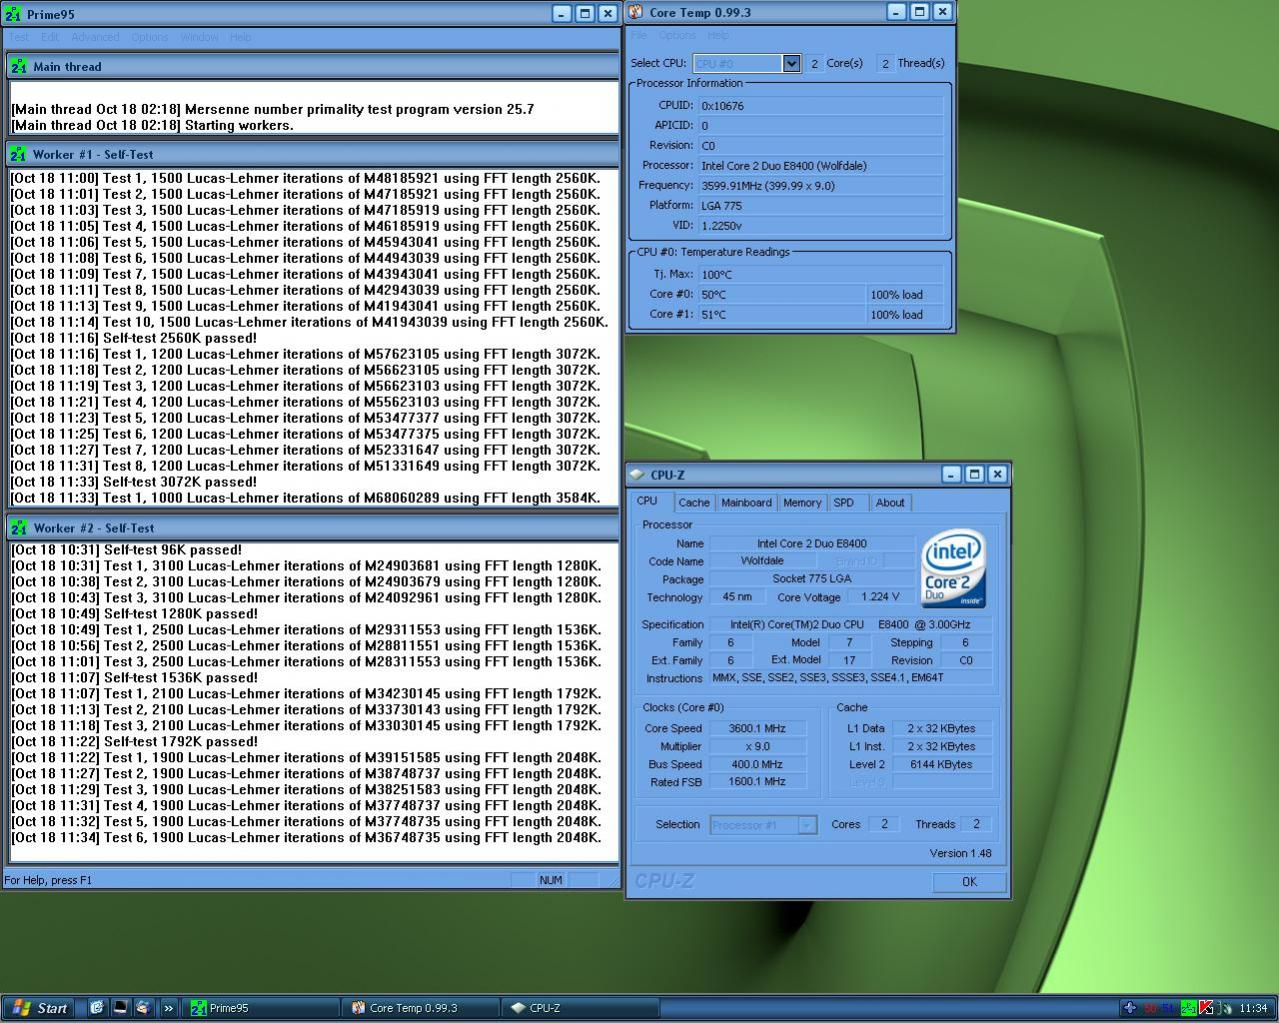The image size is (1279, 1023).
Task: Switch to the Cache tab in CPU-Z
Action: pyautogui.click(x=693, y=503)
